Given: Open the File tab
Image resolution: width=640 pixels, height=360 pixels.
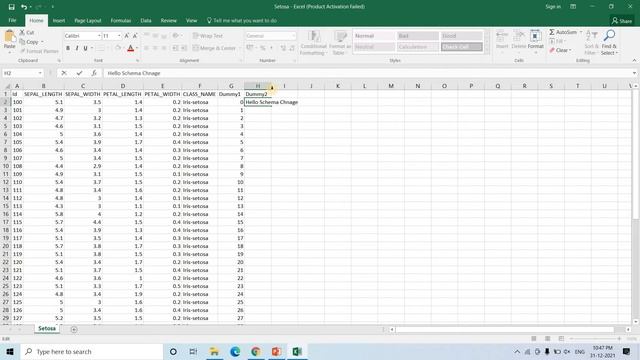Looking at the screenshot, I should tap(12, 20).
